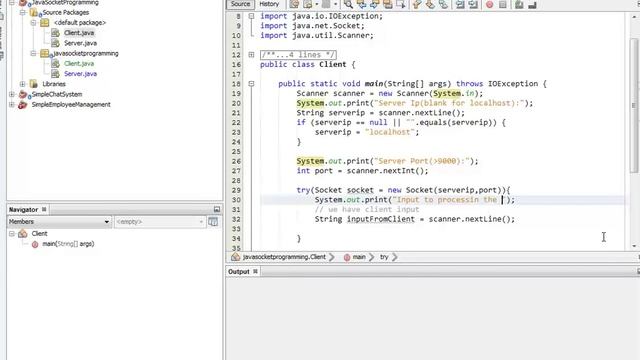Switch to the History editor view
640x360 pixels.
pos(269,4)
